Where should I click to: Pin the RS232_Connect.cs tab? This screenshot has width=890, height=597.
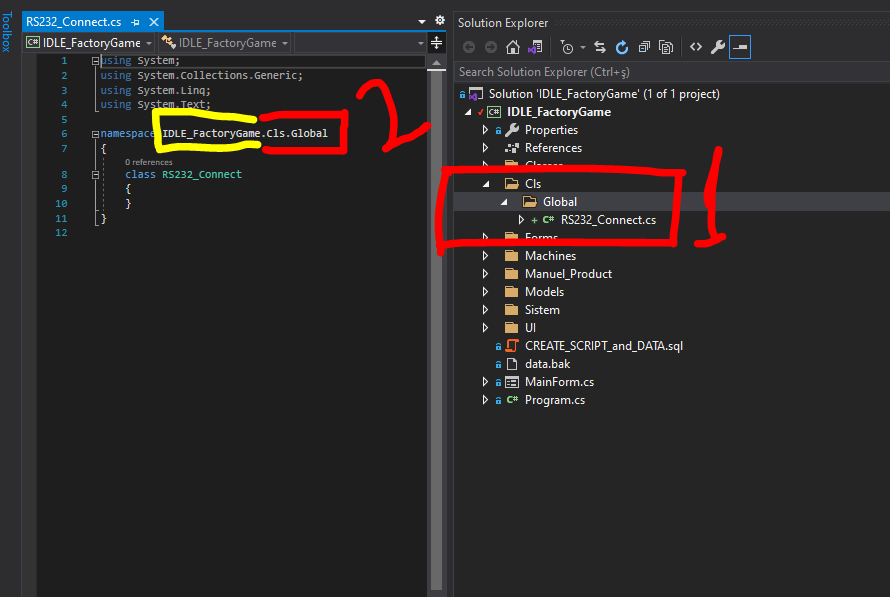pos(136,21)
